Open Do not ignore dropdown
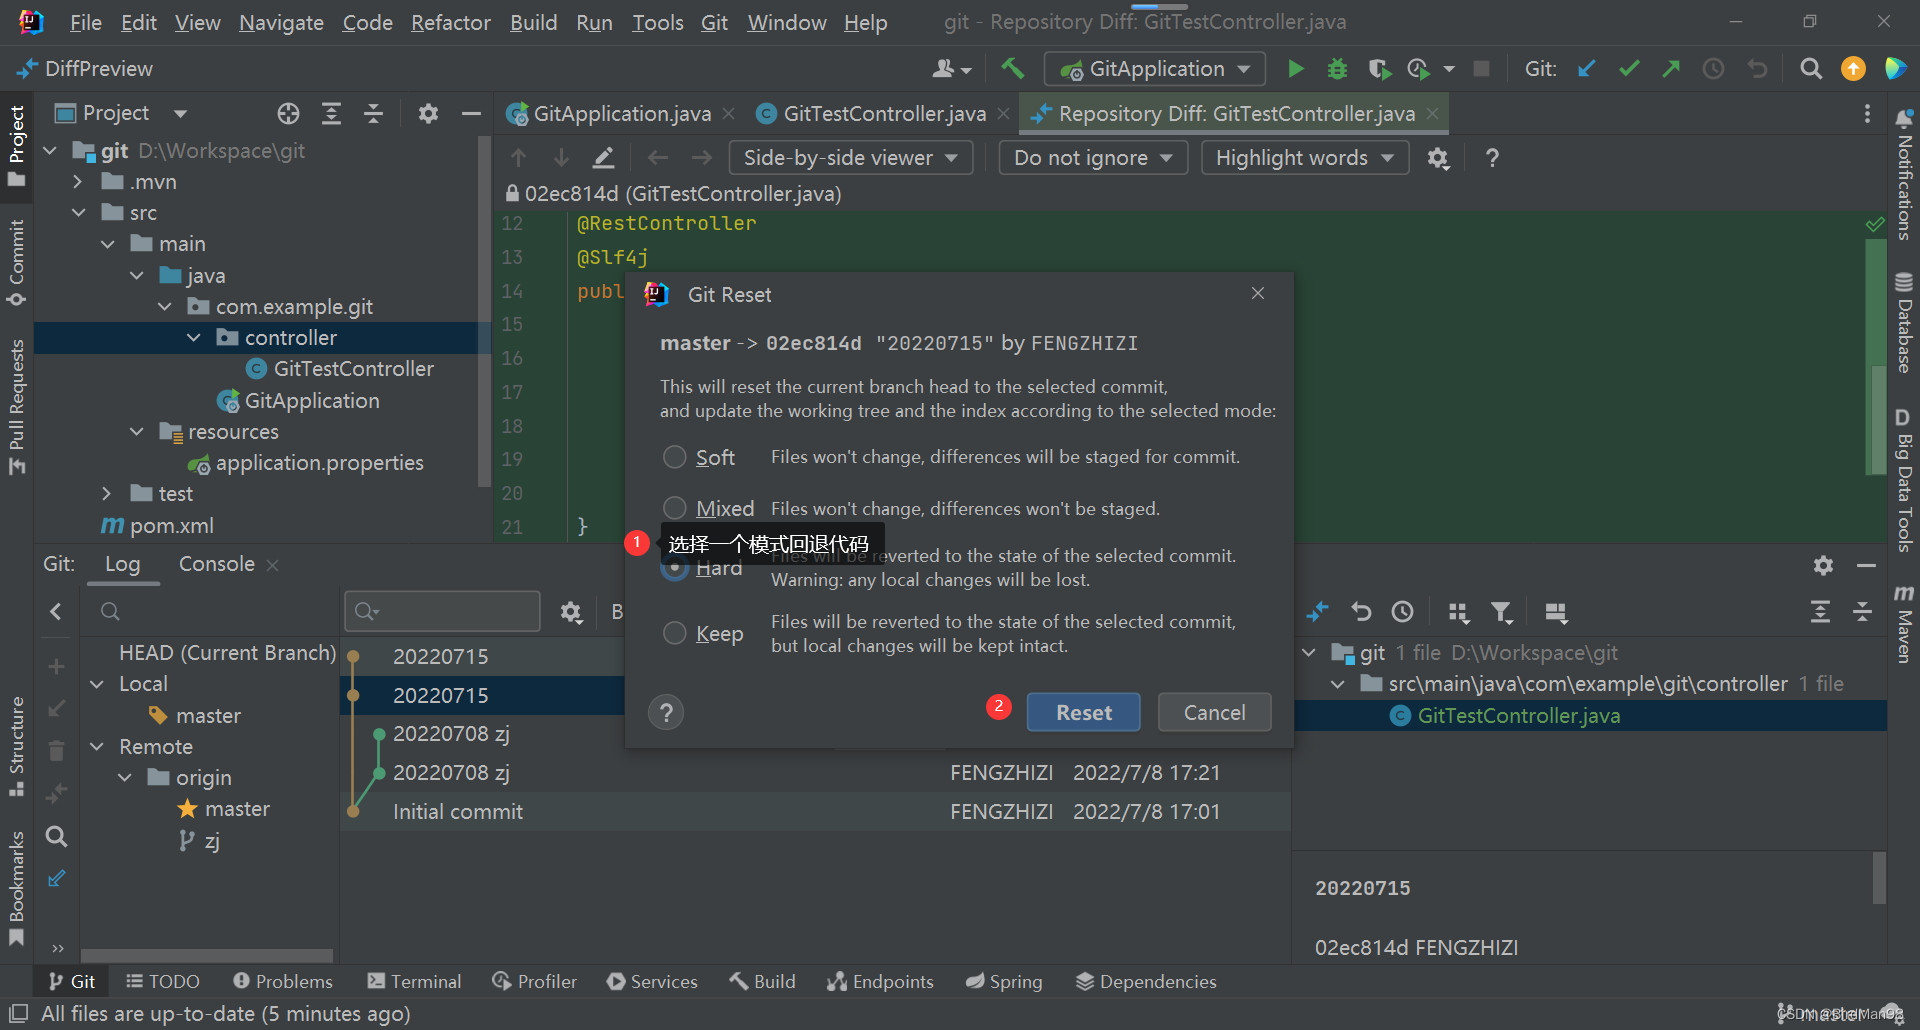This screenshot has width=1920, height=1030. 1093,158
